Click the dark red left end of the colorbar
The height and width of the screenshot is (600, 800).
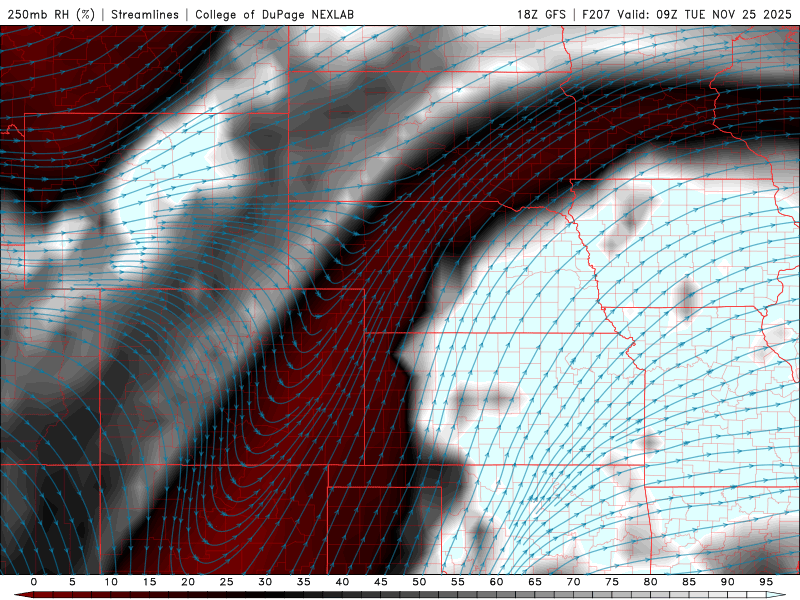pyautogui.click(x=24, y=595)
